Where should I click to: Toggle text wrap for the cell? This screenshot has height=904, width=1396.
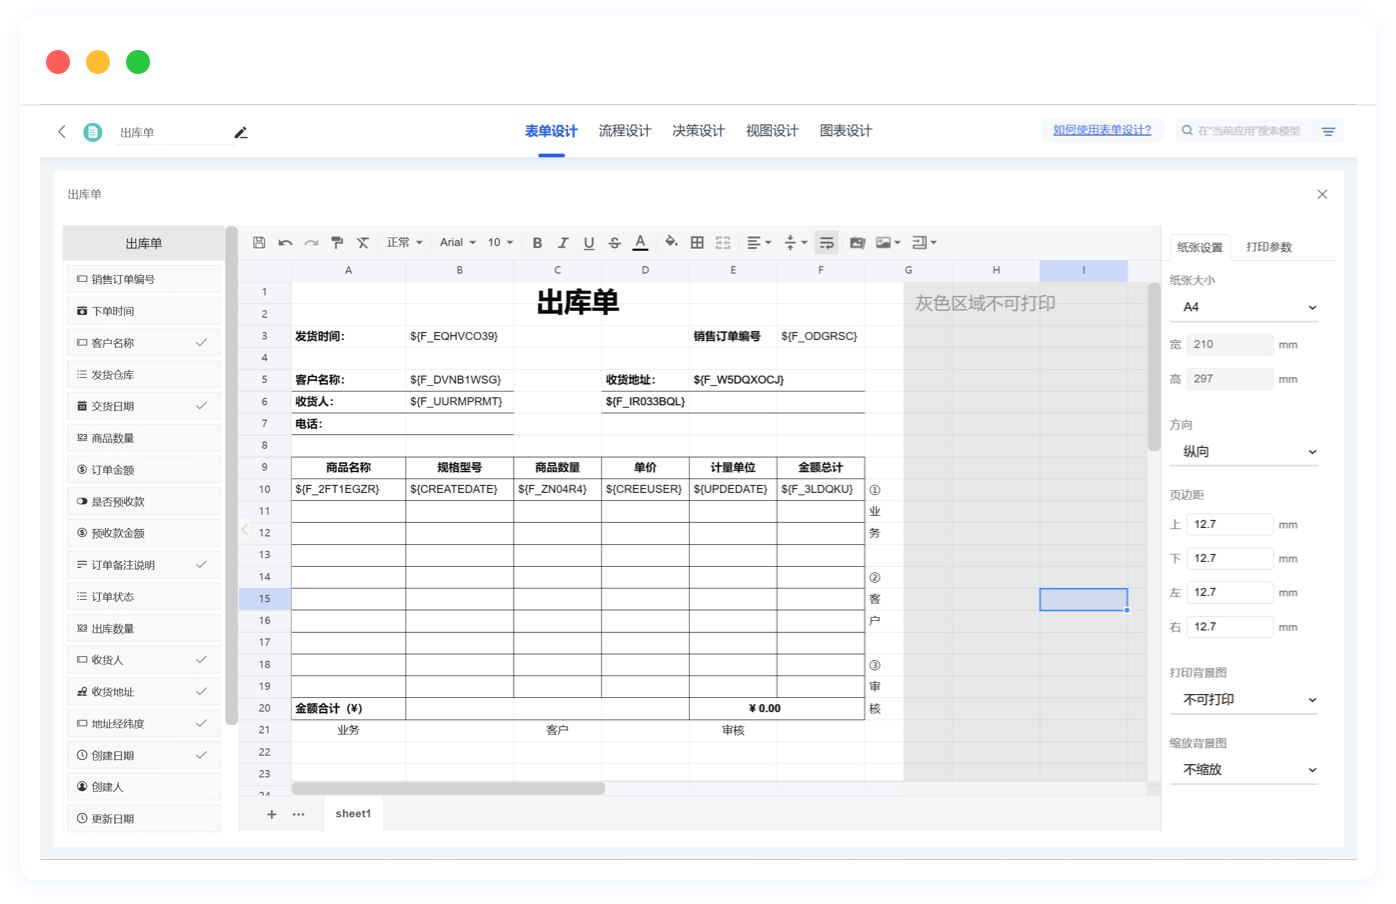coord(826,243)
